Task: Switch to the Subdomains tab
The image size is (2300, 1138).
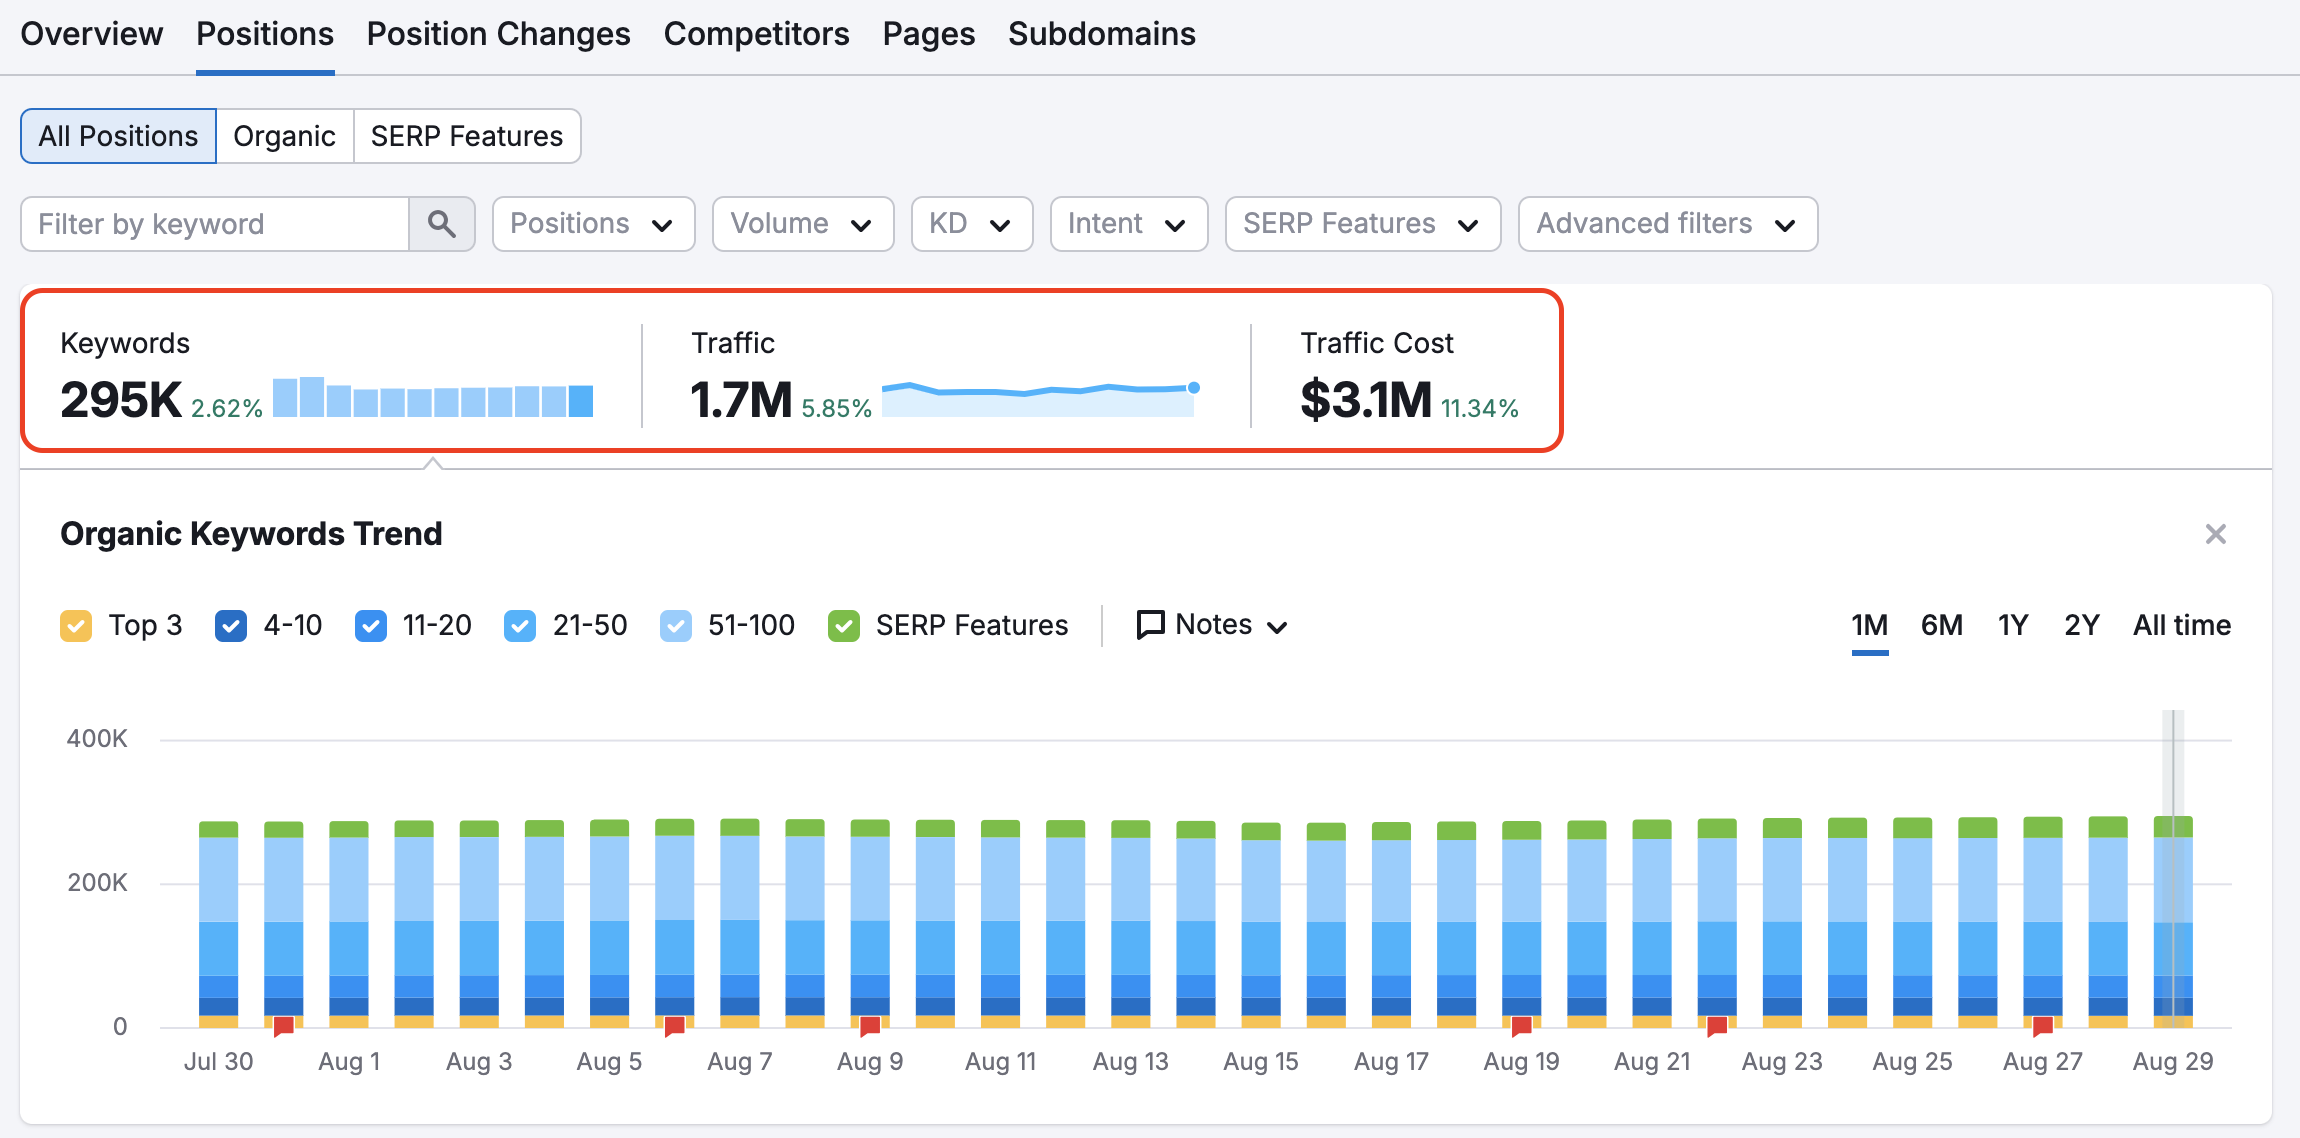Action: click(1101, 34)
